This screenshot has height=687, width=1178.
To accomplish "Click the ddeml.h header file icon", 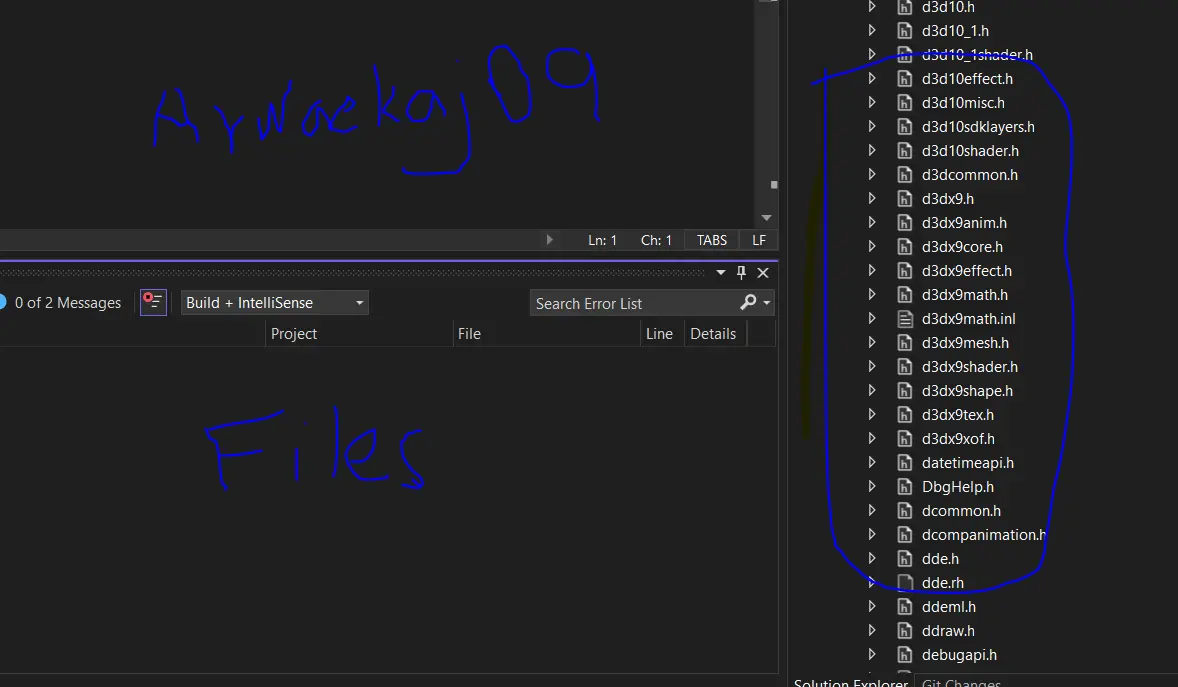I will pyautogui.click(x=905, y=607).
